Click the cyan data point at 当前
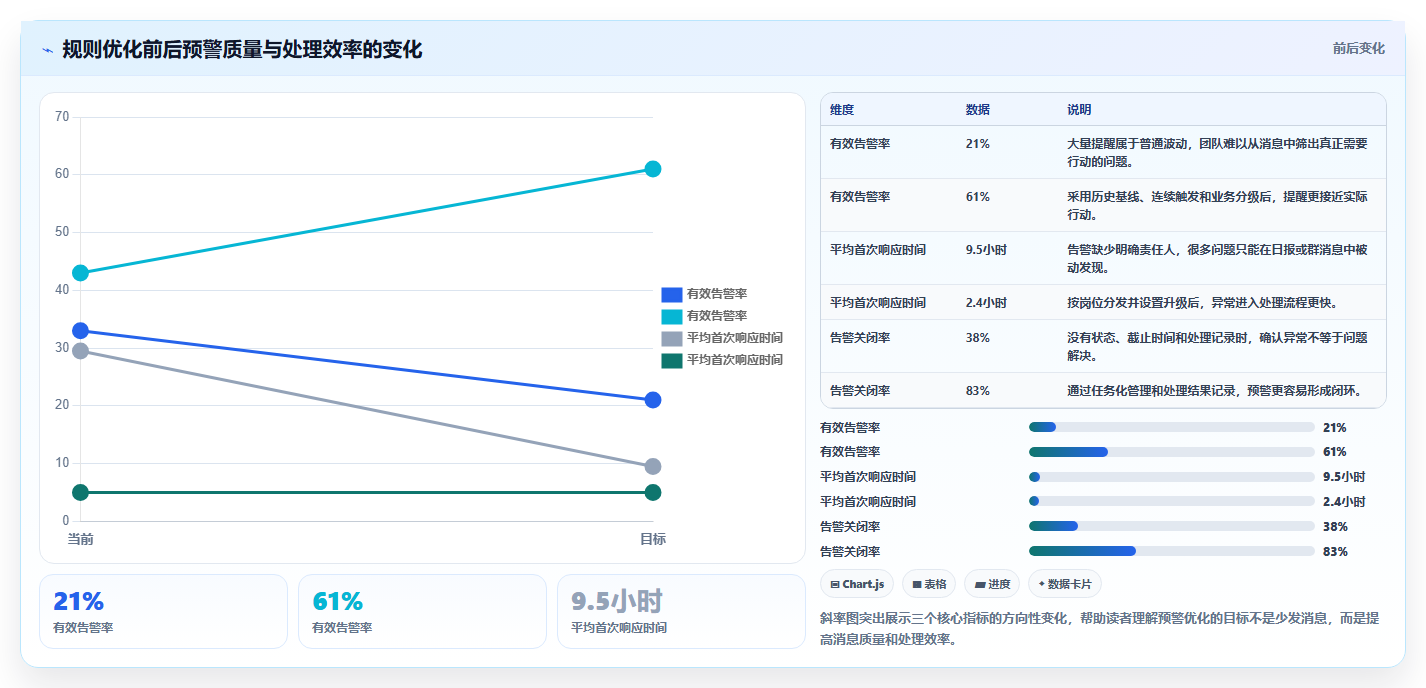Viewport: 1426px width, 688px height. (x=81, y=273)
